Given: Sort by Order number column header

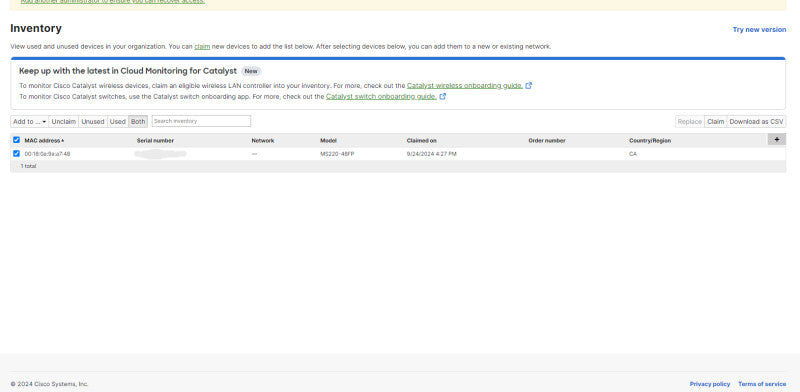Looking at the screenshot, I should (547, 140).
